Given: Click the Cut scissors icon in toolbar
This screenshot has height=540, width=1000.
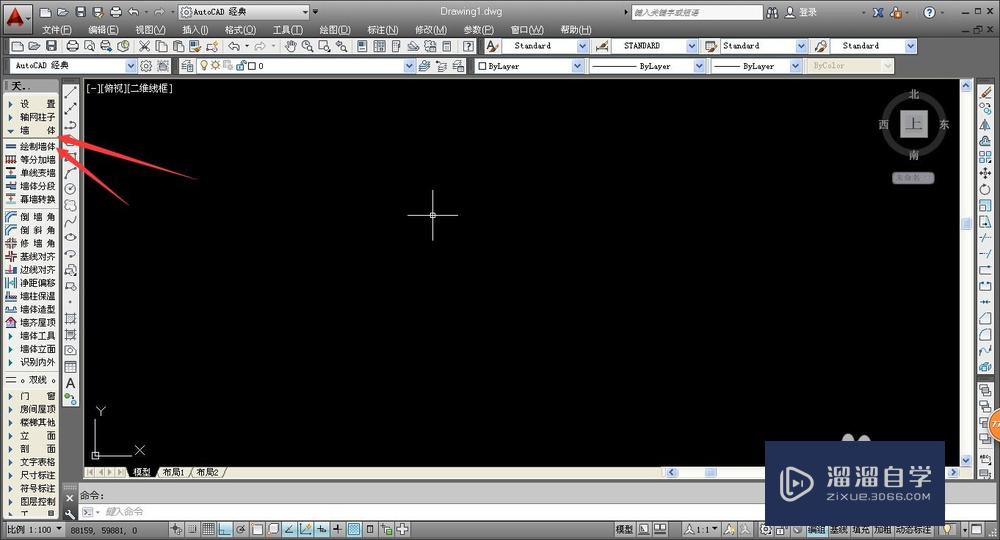Looking at the screenshot, I should pos(145,46).
